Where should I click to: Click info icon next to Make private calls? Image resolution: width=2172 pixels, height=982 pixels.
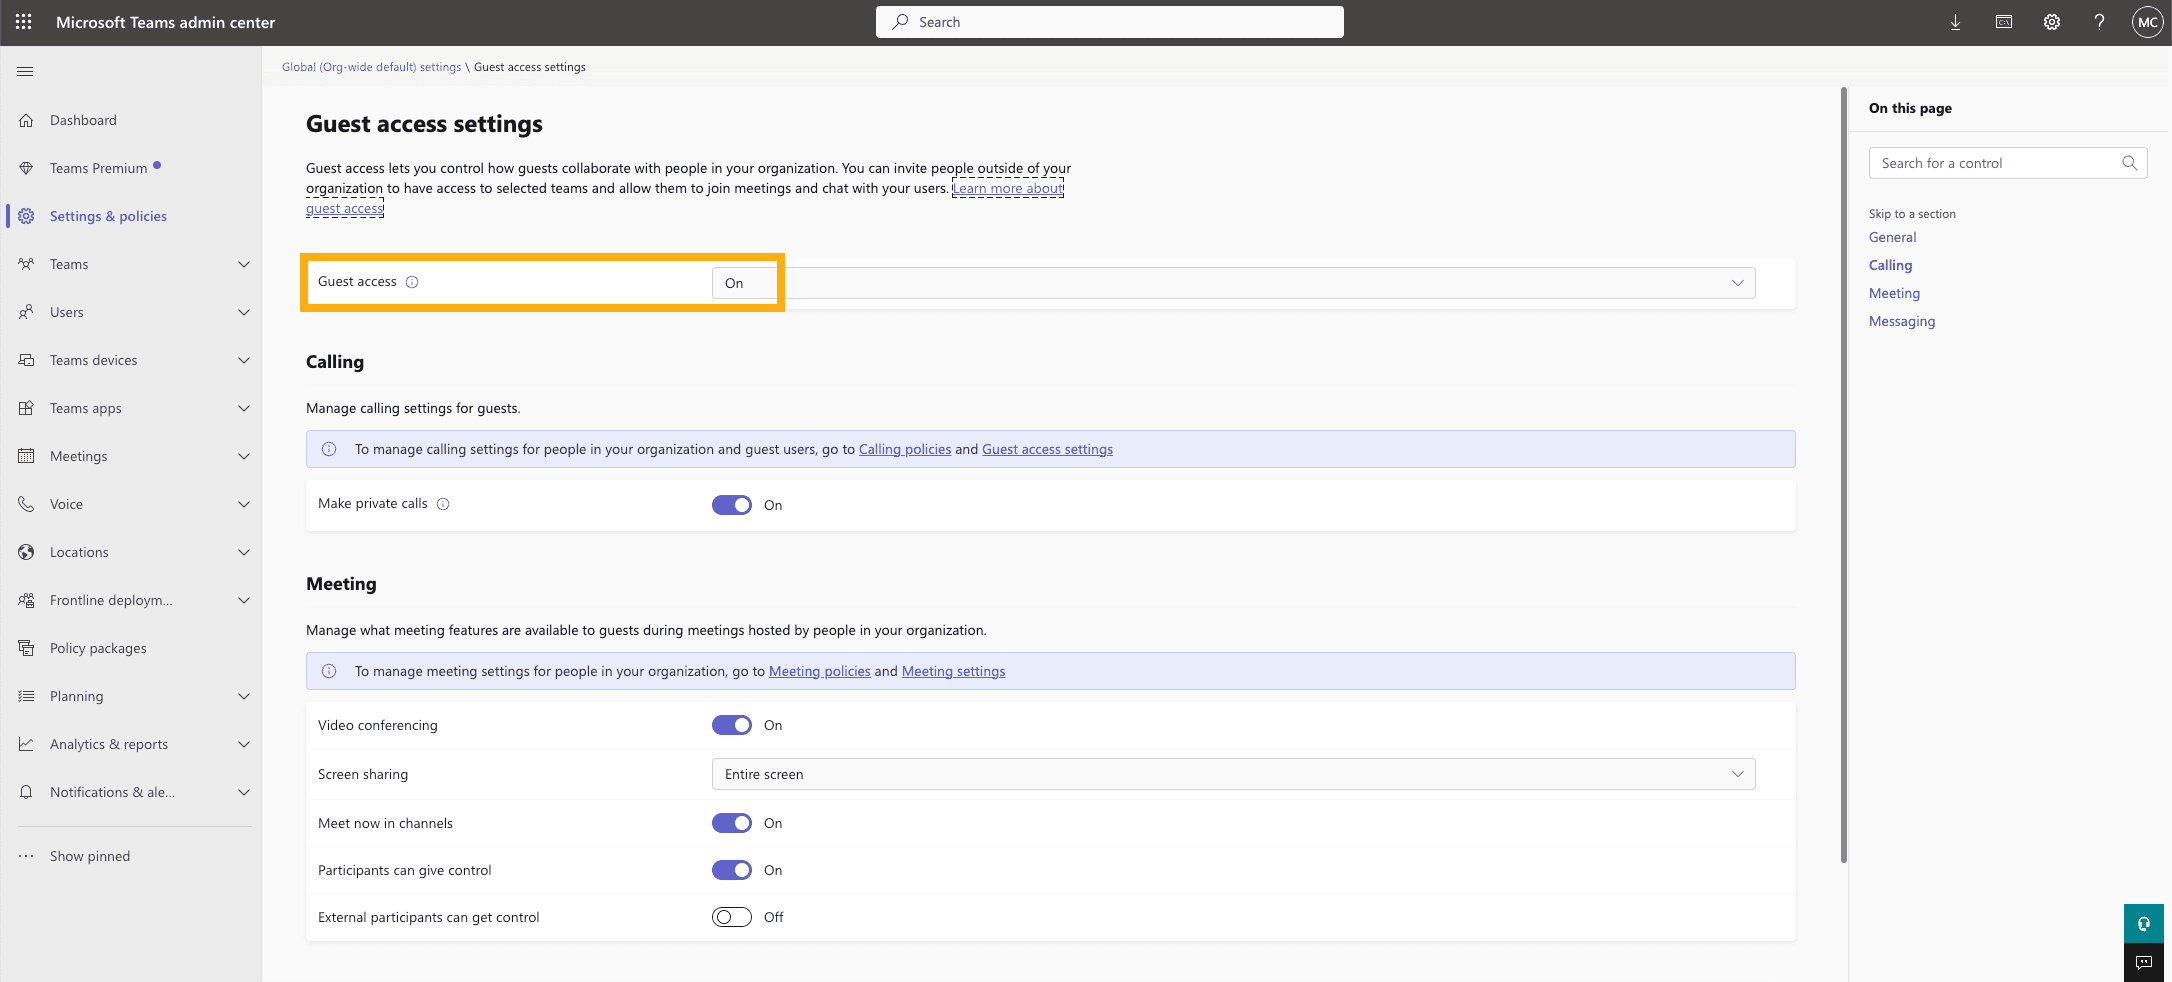coord(443,504)
